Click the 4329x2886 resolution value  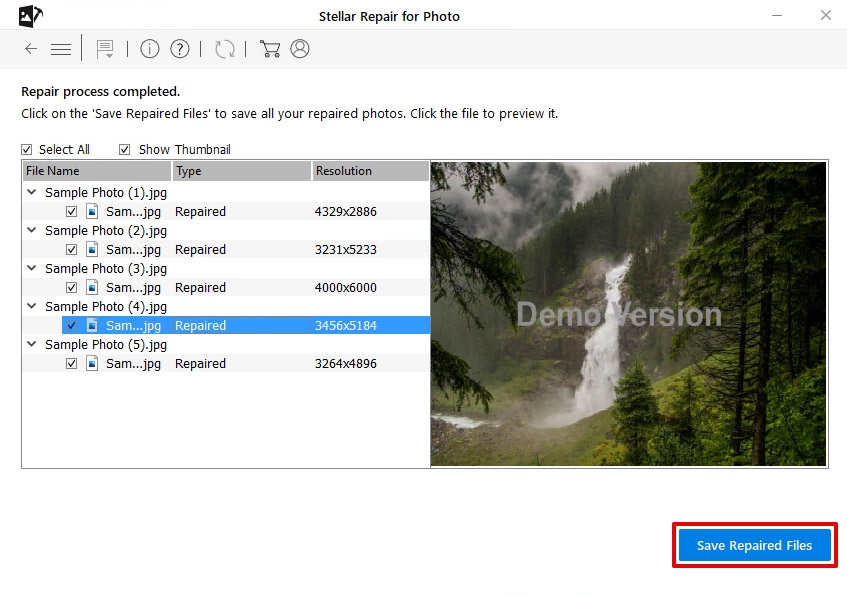tap(346, 212)
